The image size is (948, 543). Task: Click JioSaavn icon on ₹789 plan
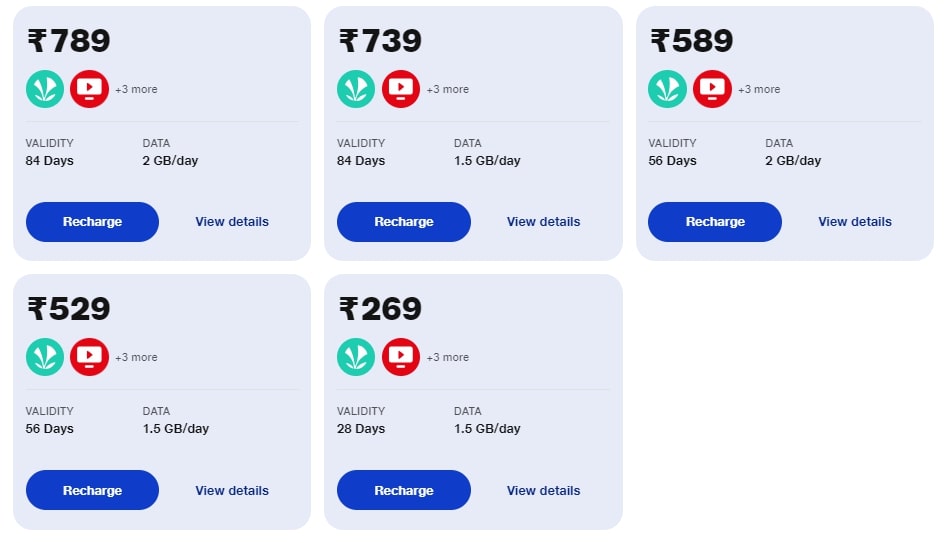[x=45, y=89]
